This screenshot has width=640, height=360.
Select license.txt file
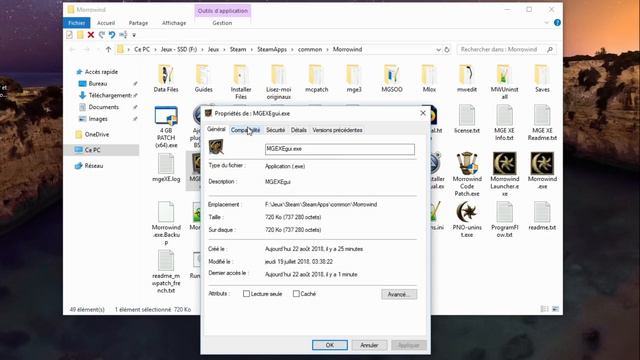coord(467,119)
